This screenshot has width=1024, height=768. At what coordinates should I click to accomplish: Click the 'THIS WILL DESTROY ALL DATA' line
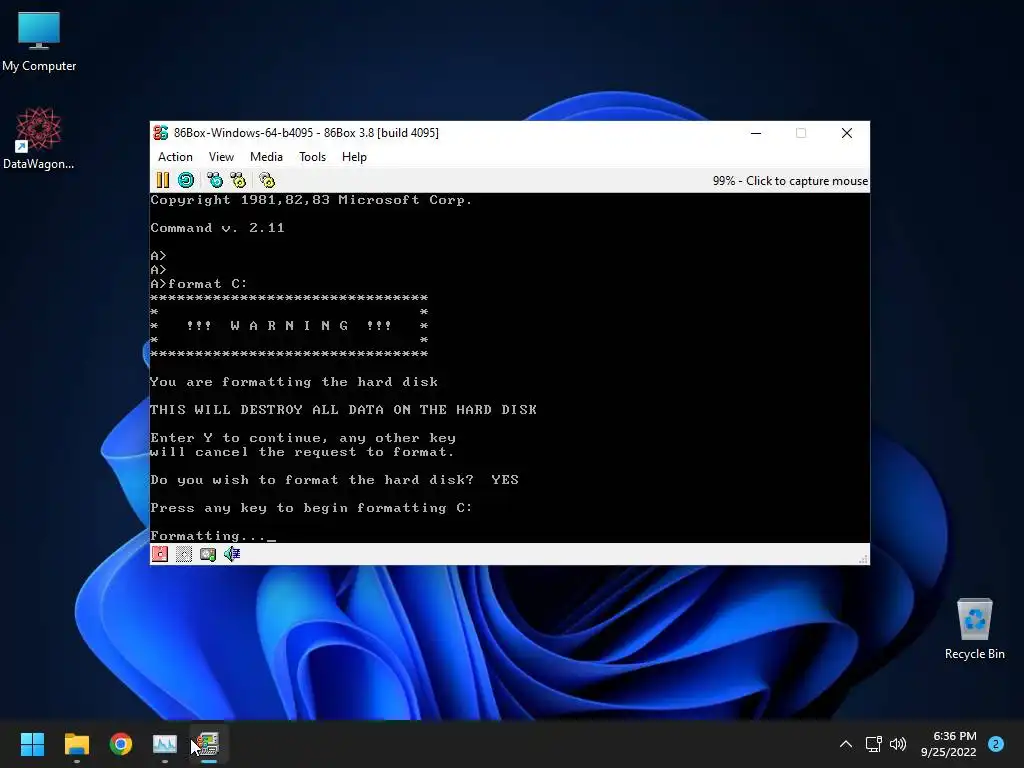click(x=344, y=410)
